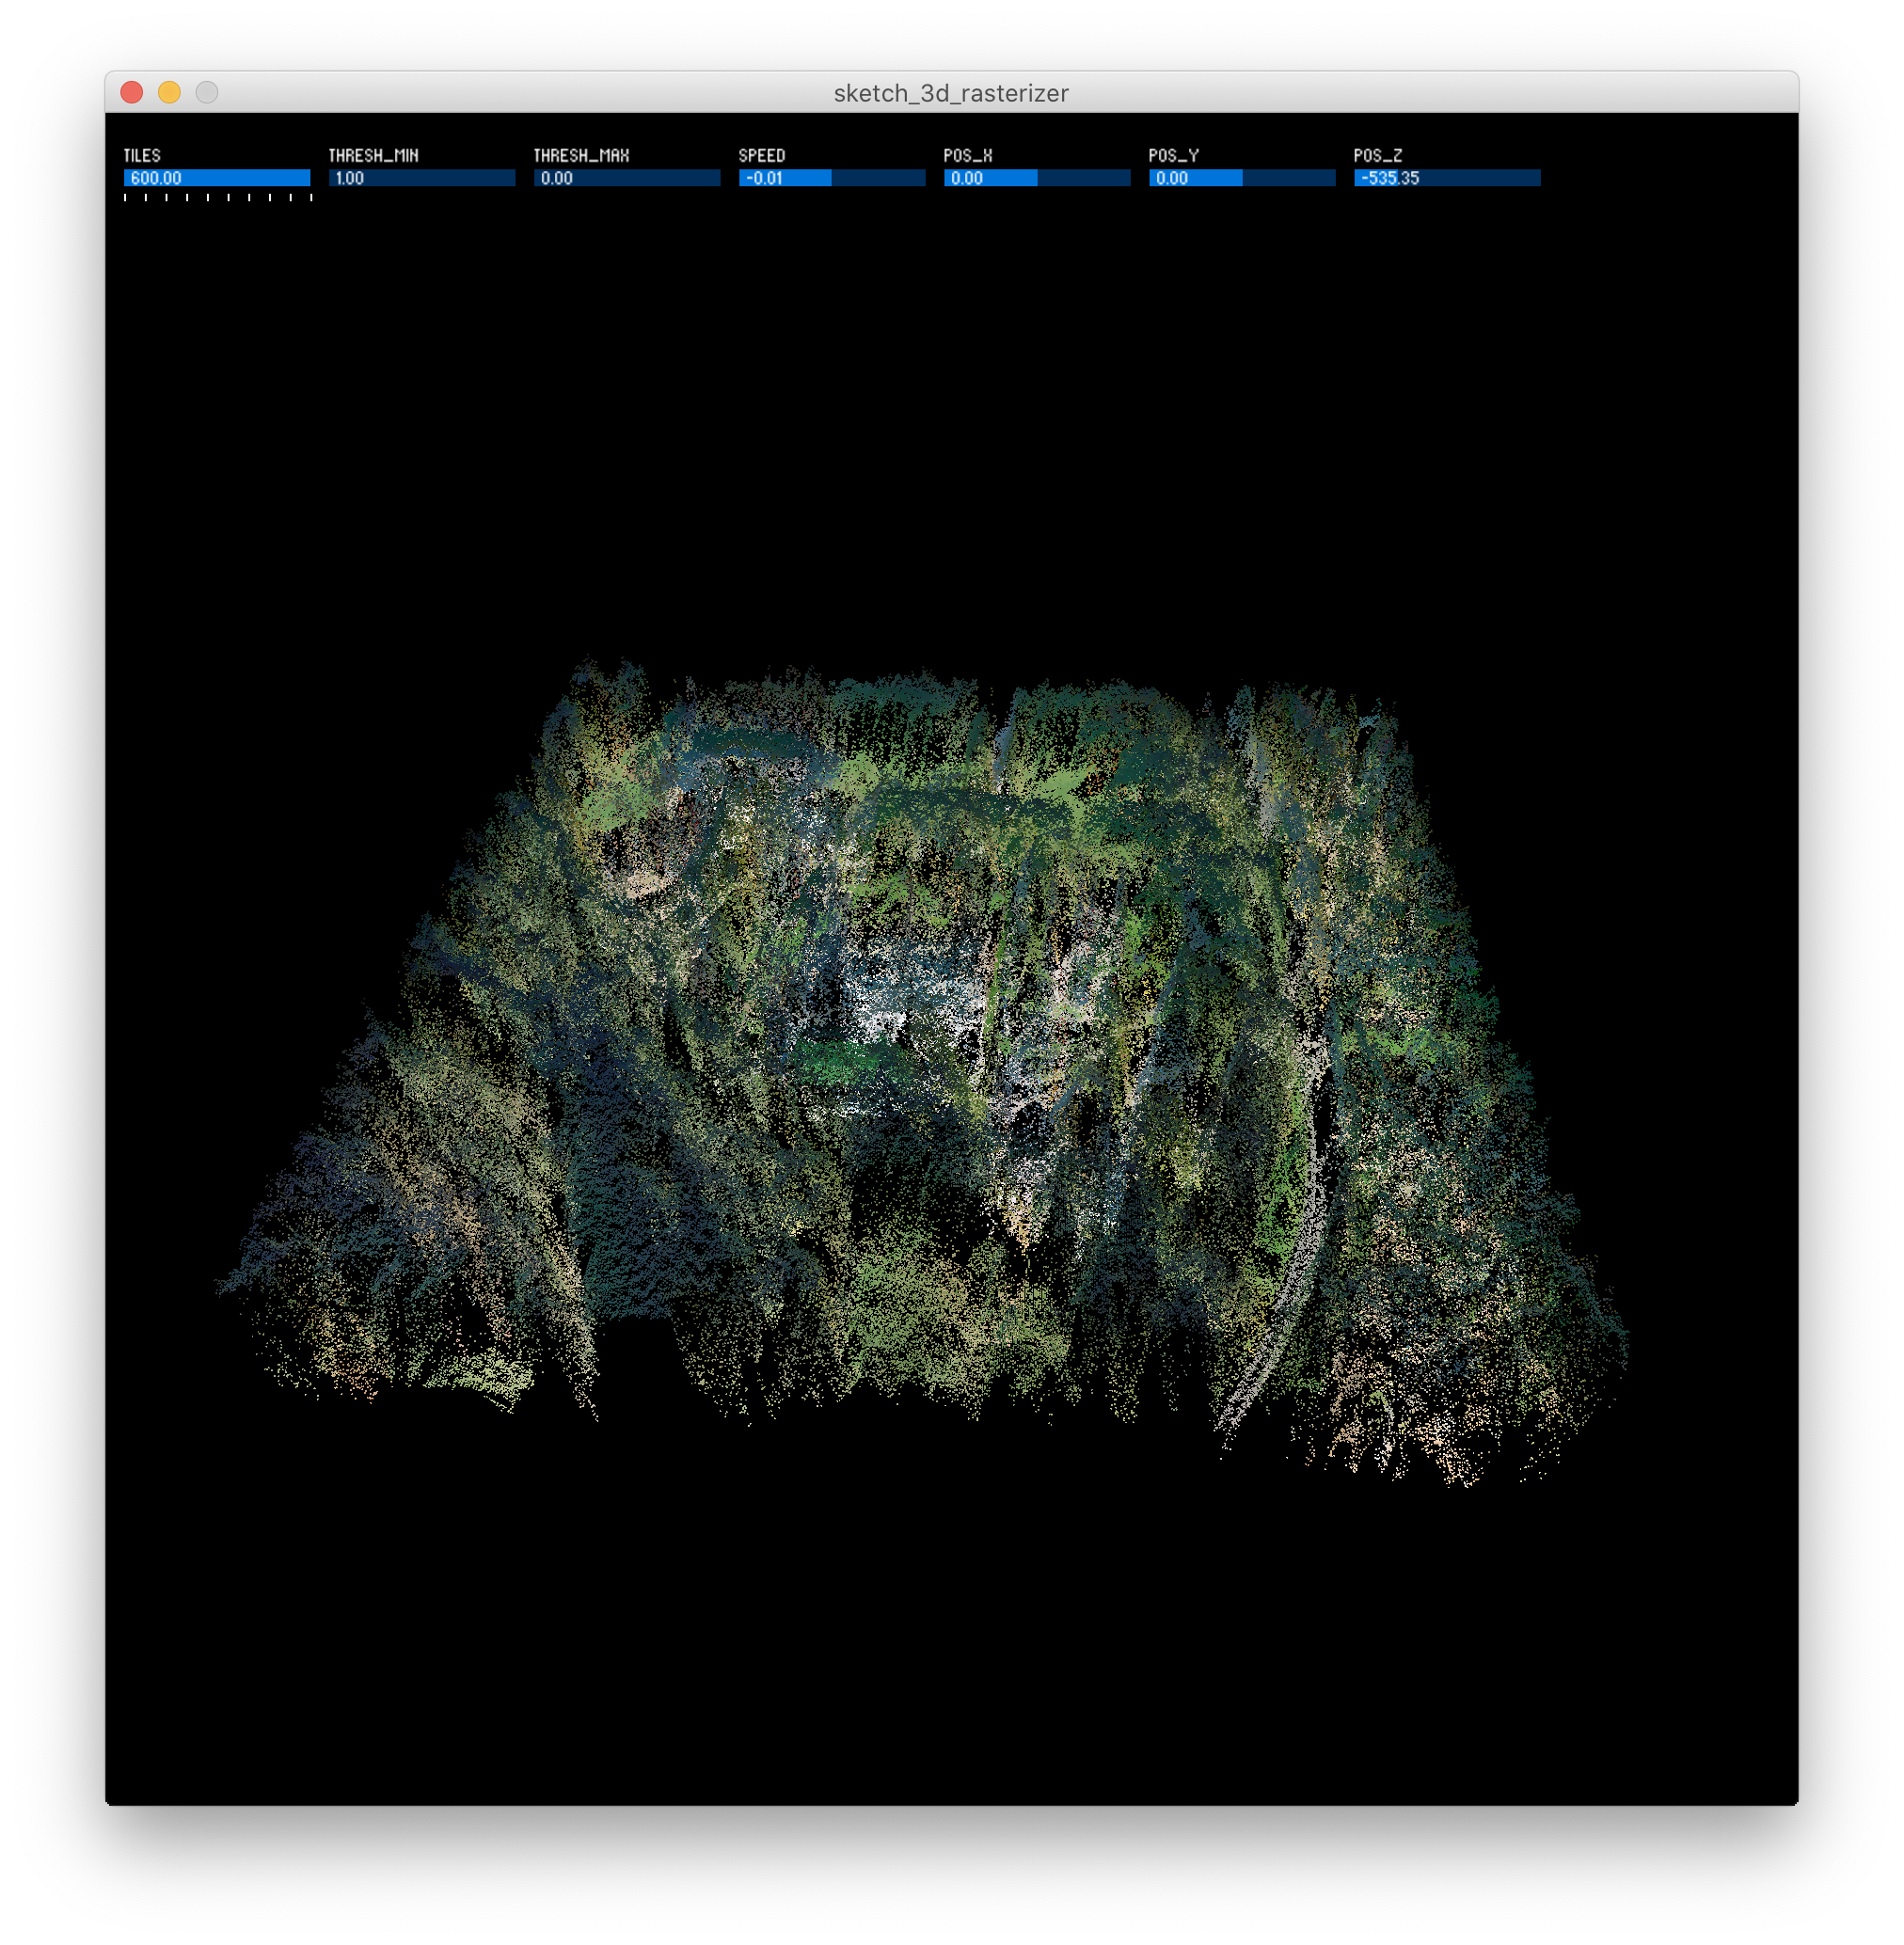Click the POS_Z label text

pyautogui.click(x=1378, y=156)
